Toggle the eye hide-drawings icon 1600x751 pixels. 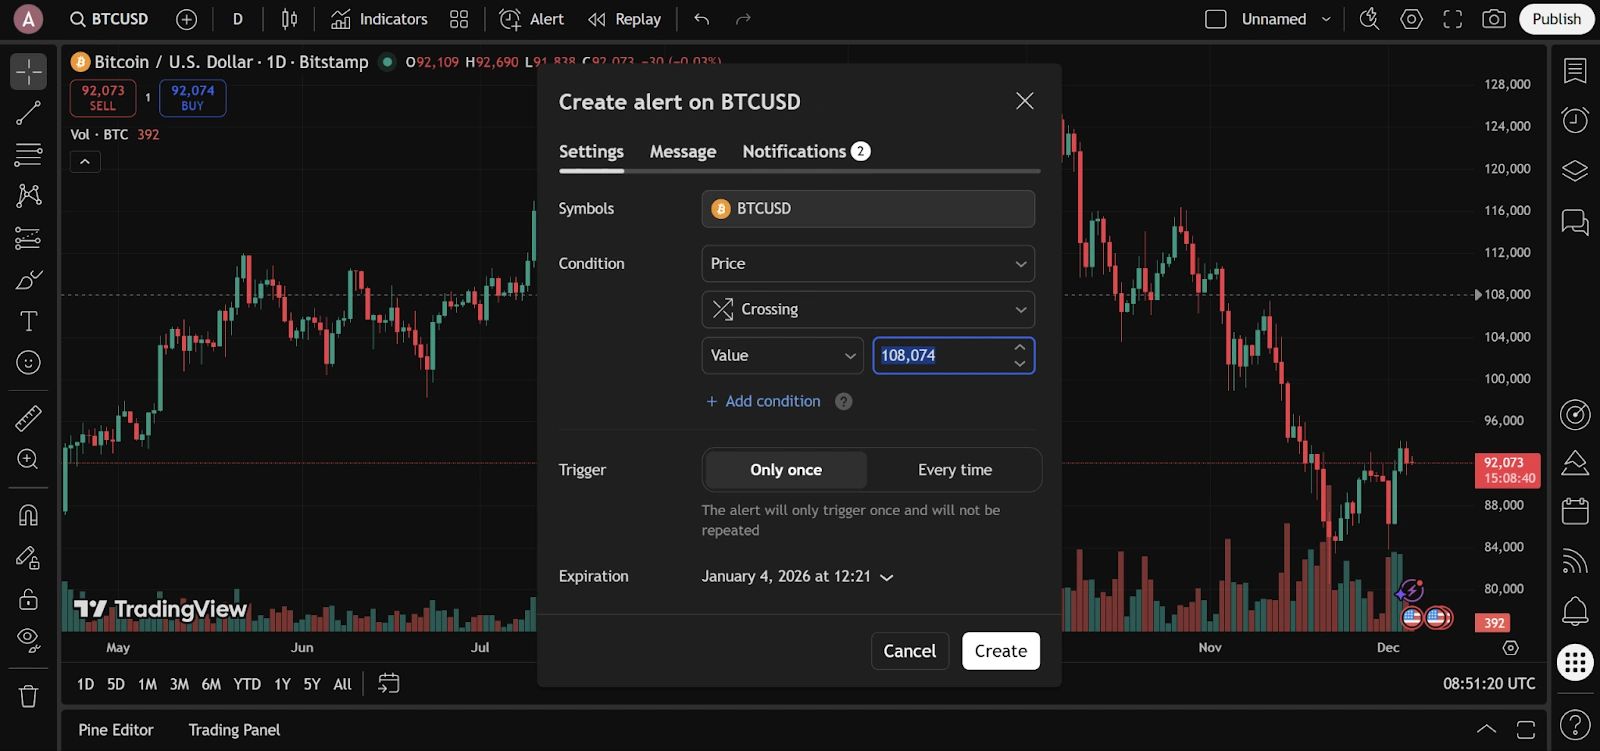point(28,639)
